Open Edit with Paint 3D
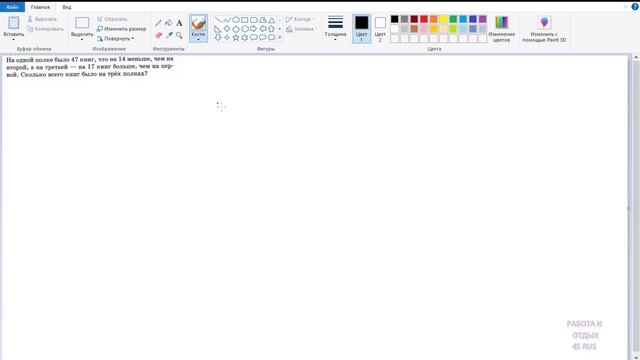 tap(544, 29)
